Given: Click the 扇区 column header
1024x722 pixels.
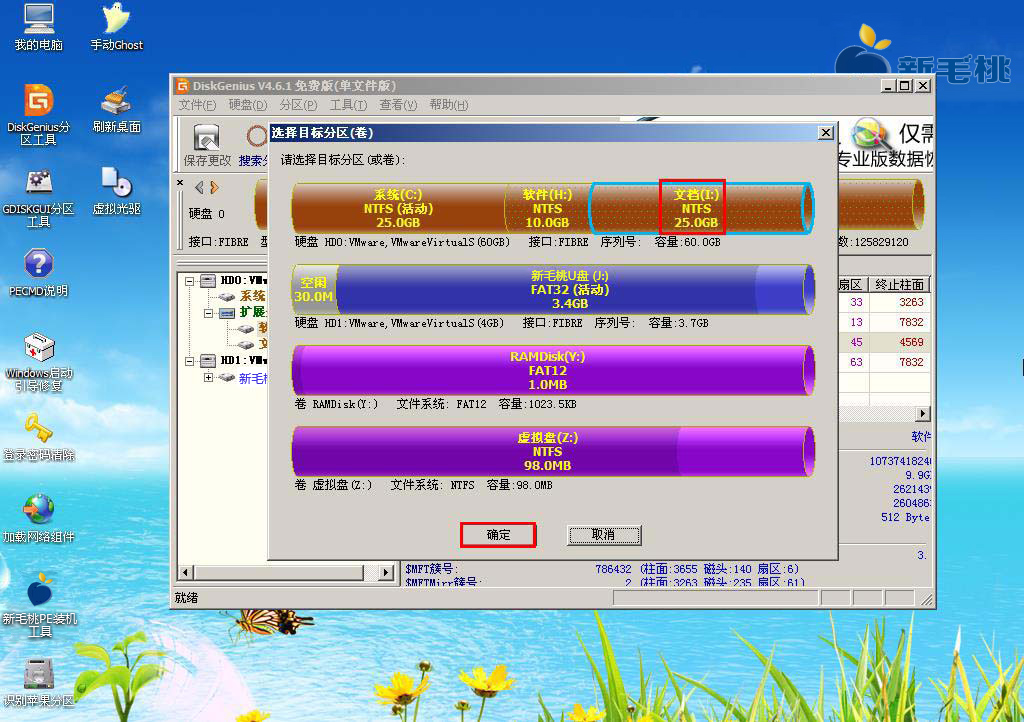Looking at the screenshot, I should pos(852,285).
